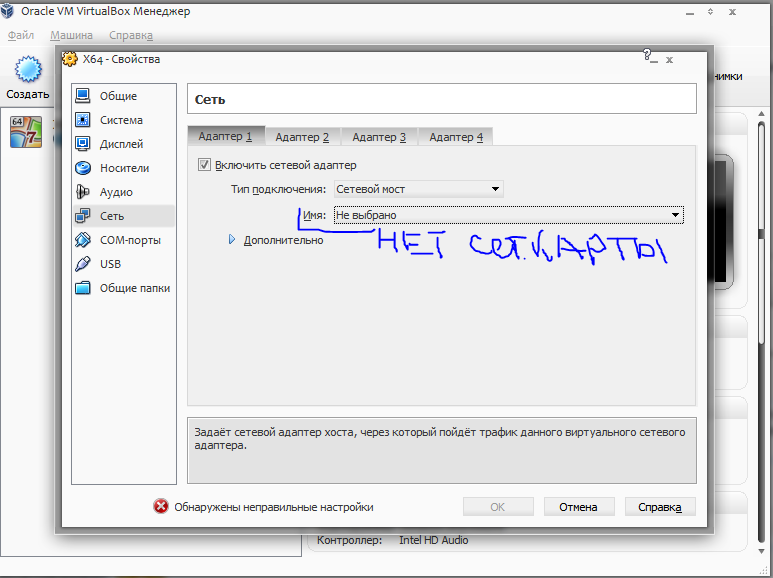Click the Носители disk icon

point(83,168)
